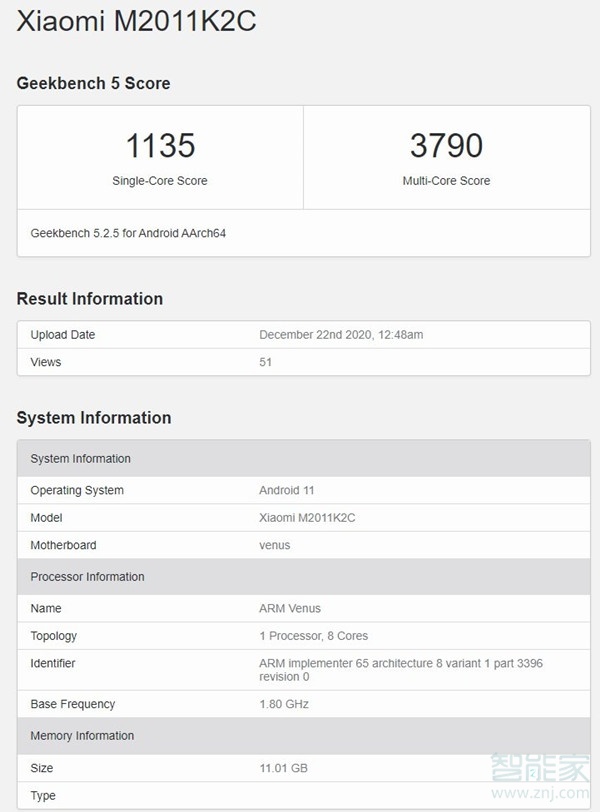Screen dimensions: 600x812
Task: Click the Xiaomi M2011K2C page title
Action: [136, 21]
